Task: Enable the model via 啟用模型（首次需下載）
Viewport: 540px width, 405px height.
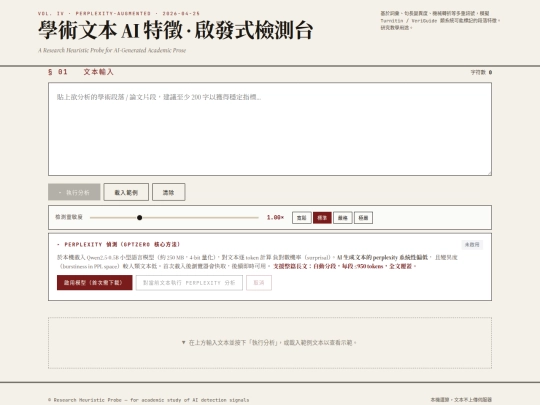Action: pyautogui.click(x=94, y=283)
